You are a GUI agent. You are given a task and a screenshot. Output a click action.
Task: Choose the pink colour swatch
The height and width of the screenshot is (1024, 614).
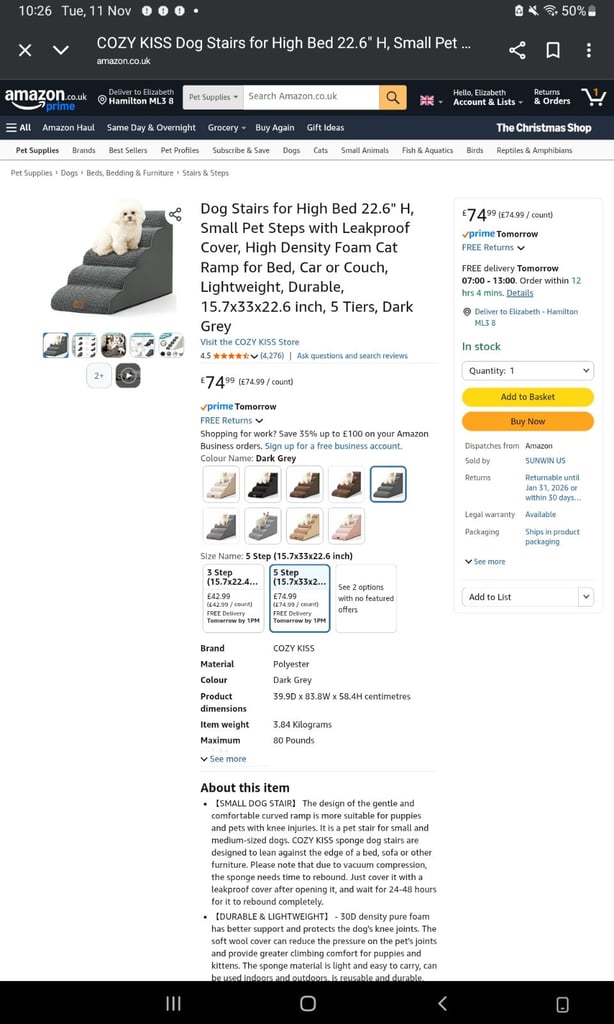[x=346, y=526]
